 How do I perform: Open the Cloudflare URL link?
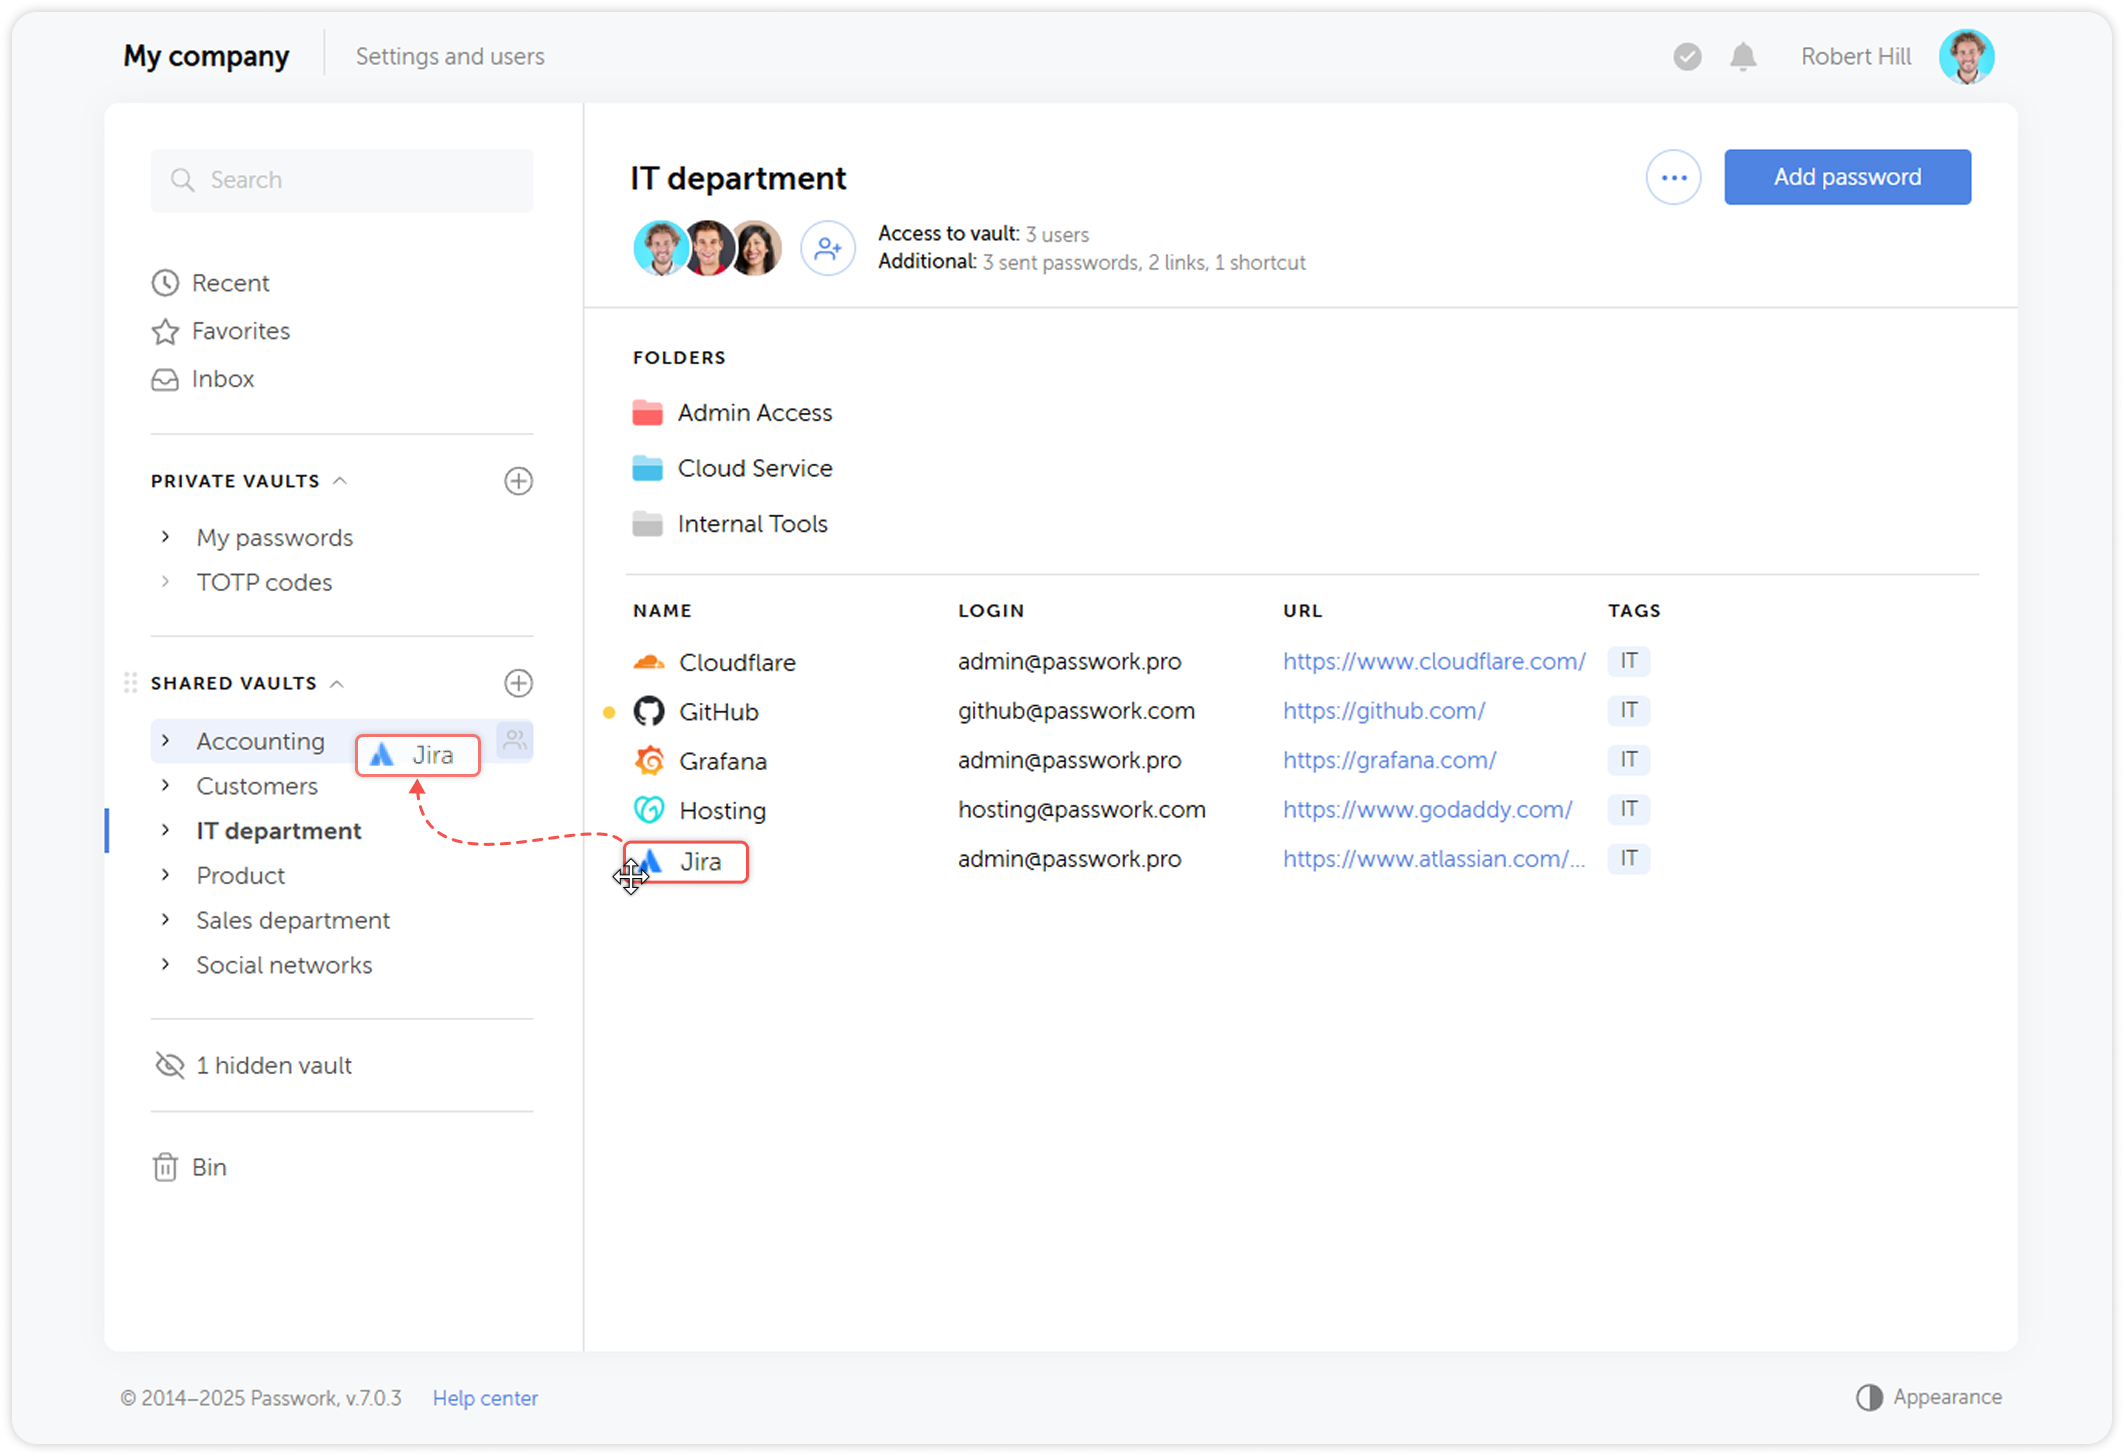pyautogui.click(x=1433, y=662)
